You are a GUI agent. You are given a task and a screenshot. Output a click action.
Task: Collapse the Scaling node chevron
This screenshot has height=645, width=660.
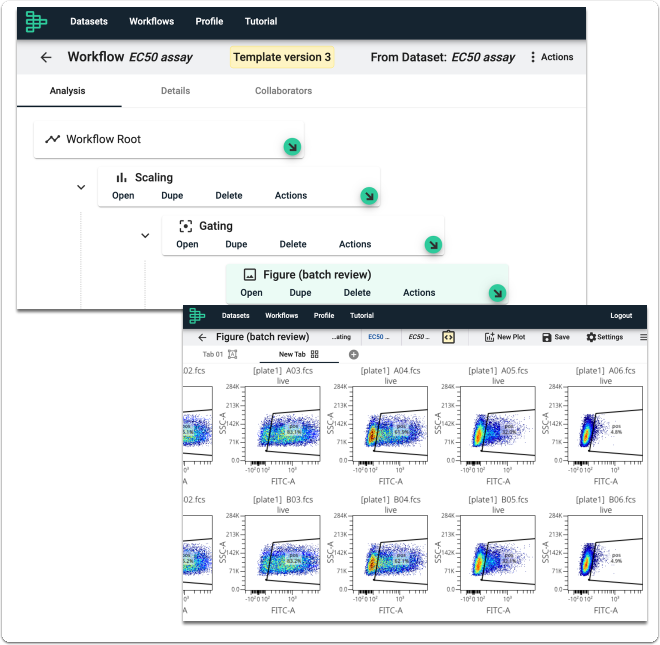[81, 187]
